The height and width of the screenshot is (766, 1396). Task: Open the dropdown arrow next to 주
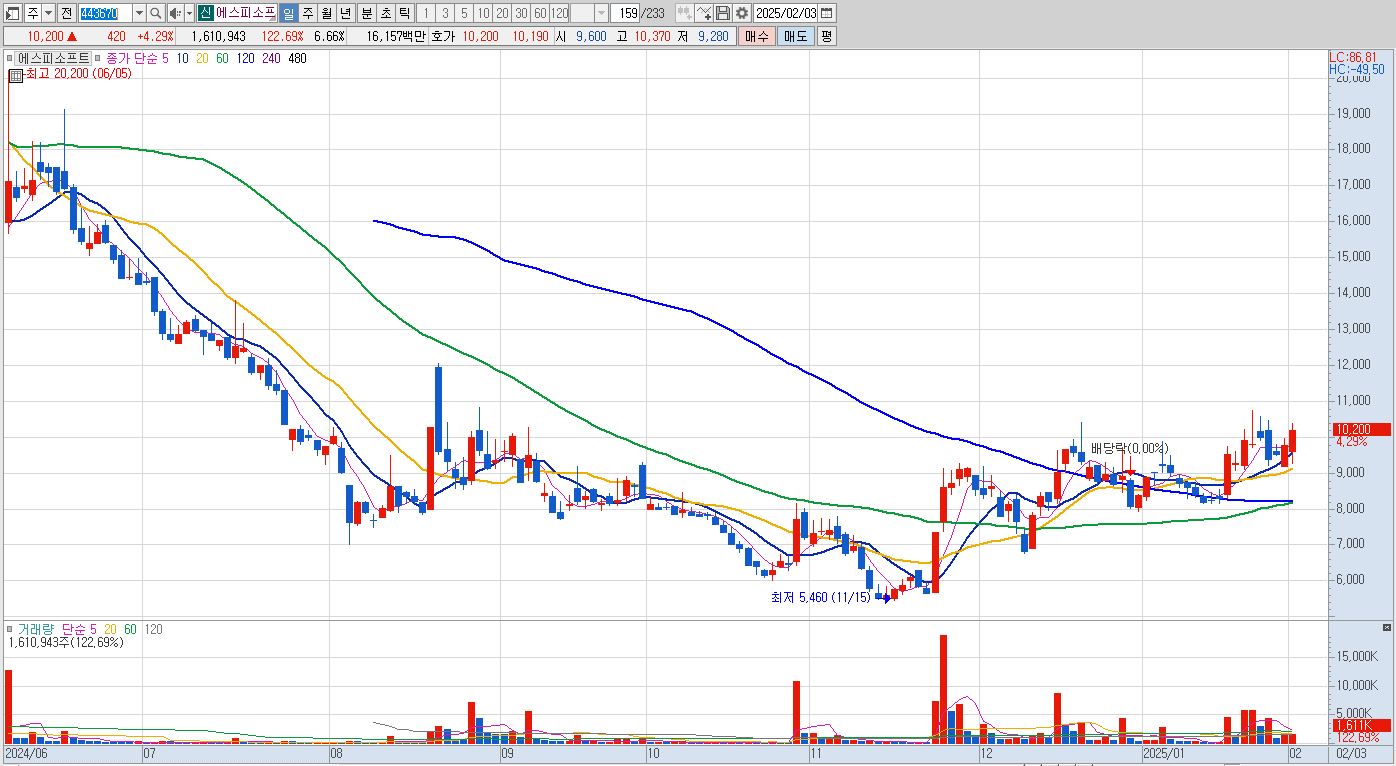pos(49,13)
